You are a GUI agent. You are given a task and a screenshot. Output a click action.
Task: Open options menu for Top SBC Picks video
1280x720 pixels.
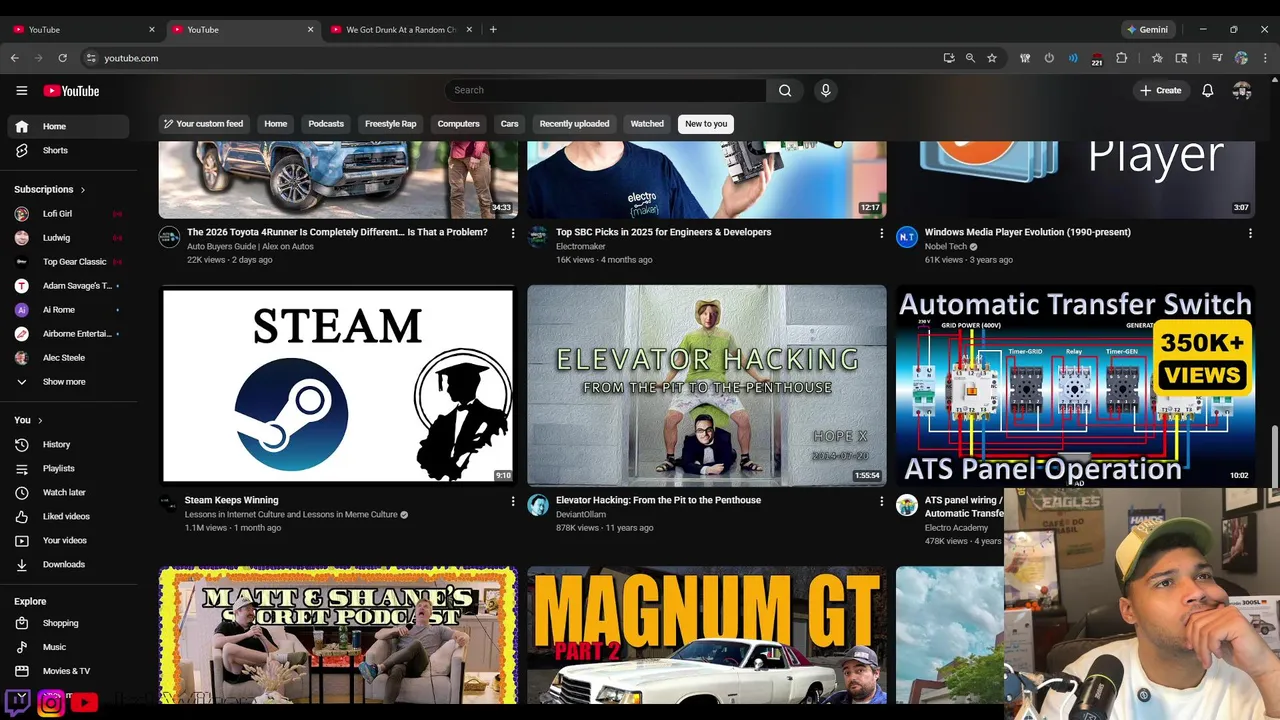[x=881, y=233]
